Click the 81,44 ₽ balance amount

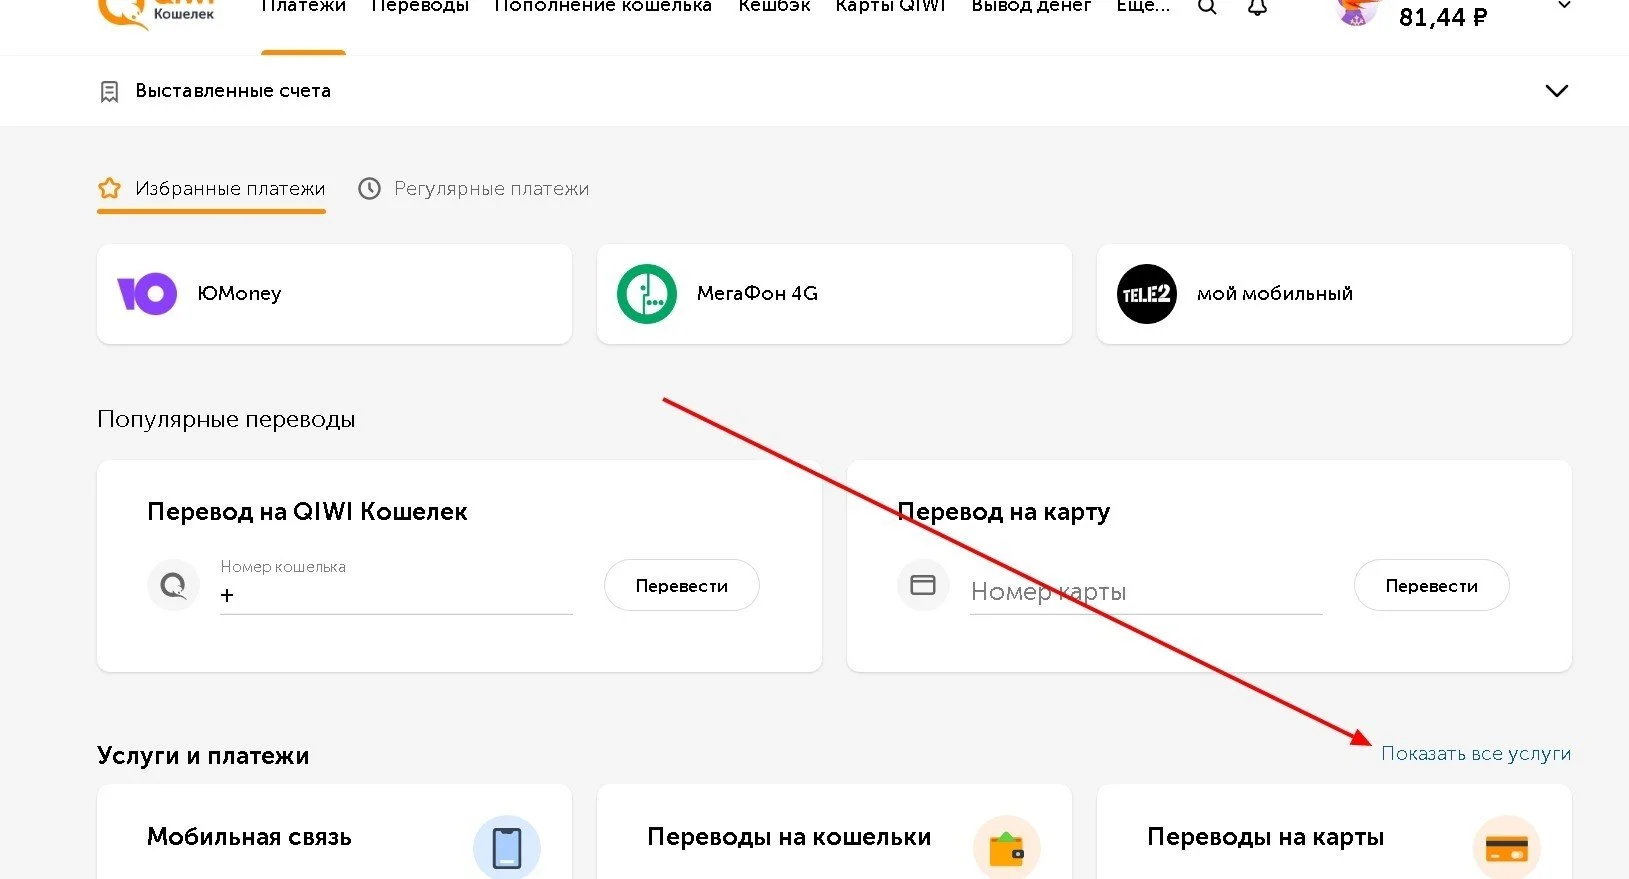pyautogui.click(x=1443, y=17)
